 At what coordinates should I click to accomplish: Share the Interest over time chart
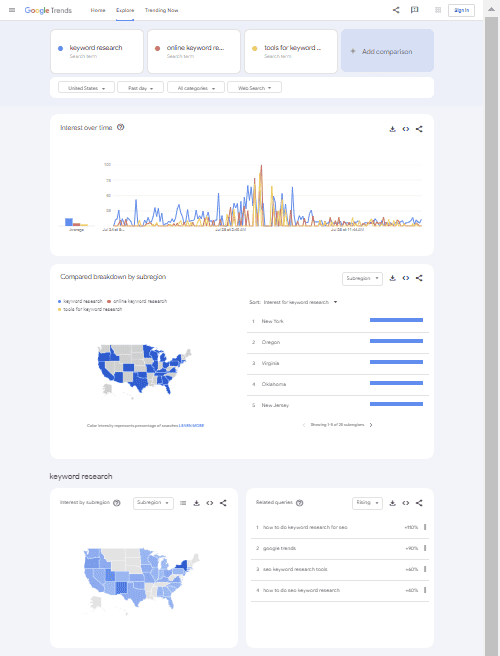pos(419,129)
